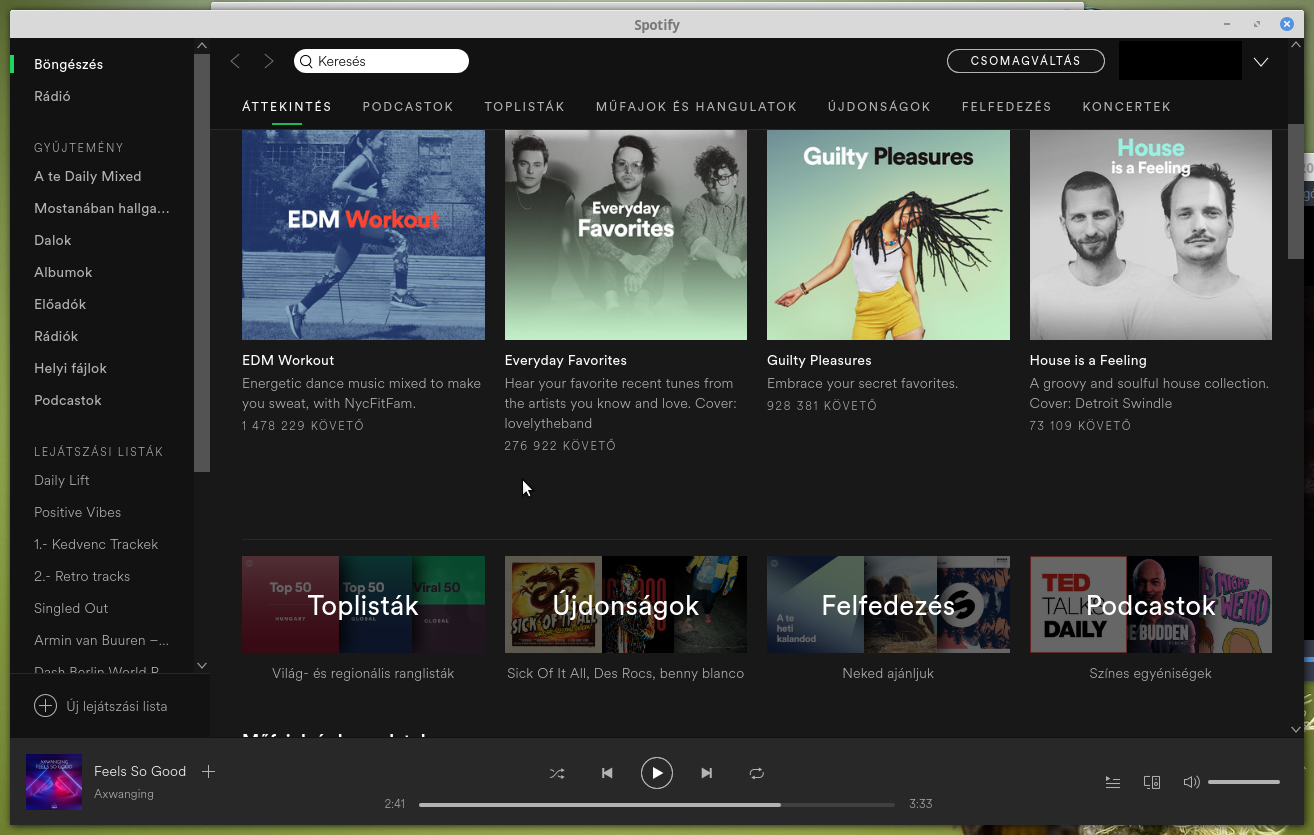Click the Feels So Good track title
Viewport: 1314px width, 835px height.
click(x=140, y=771)
